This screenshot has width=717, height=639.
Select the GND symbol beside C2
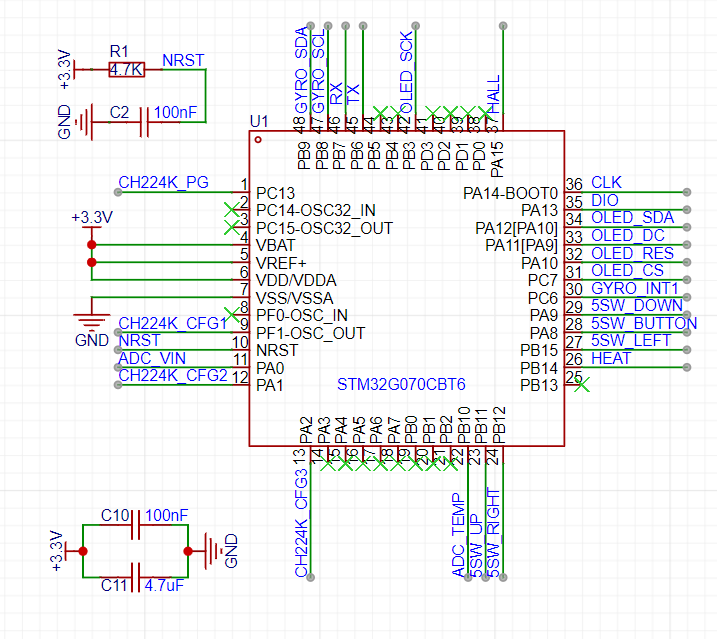click(84, 122)
